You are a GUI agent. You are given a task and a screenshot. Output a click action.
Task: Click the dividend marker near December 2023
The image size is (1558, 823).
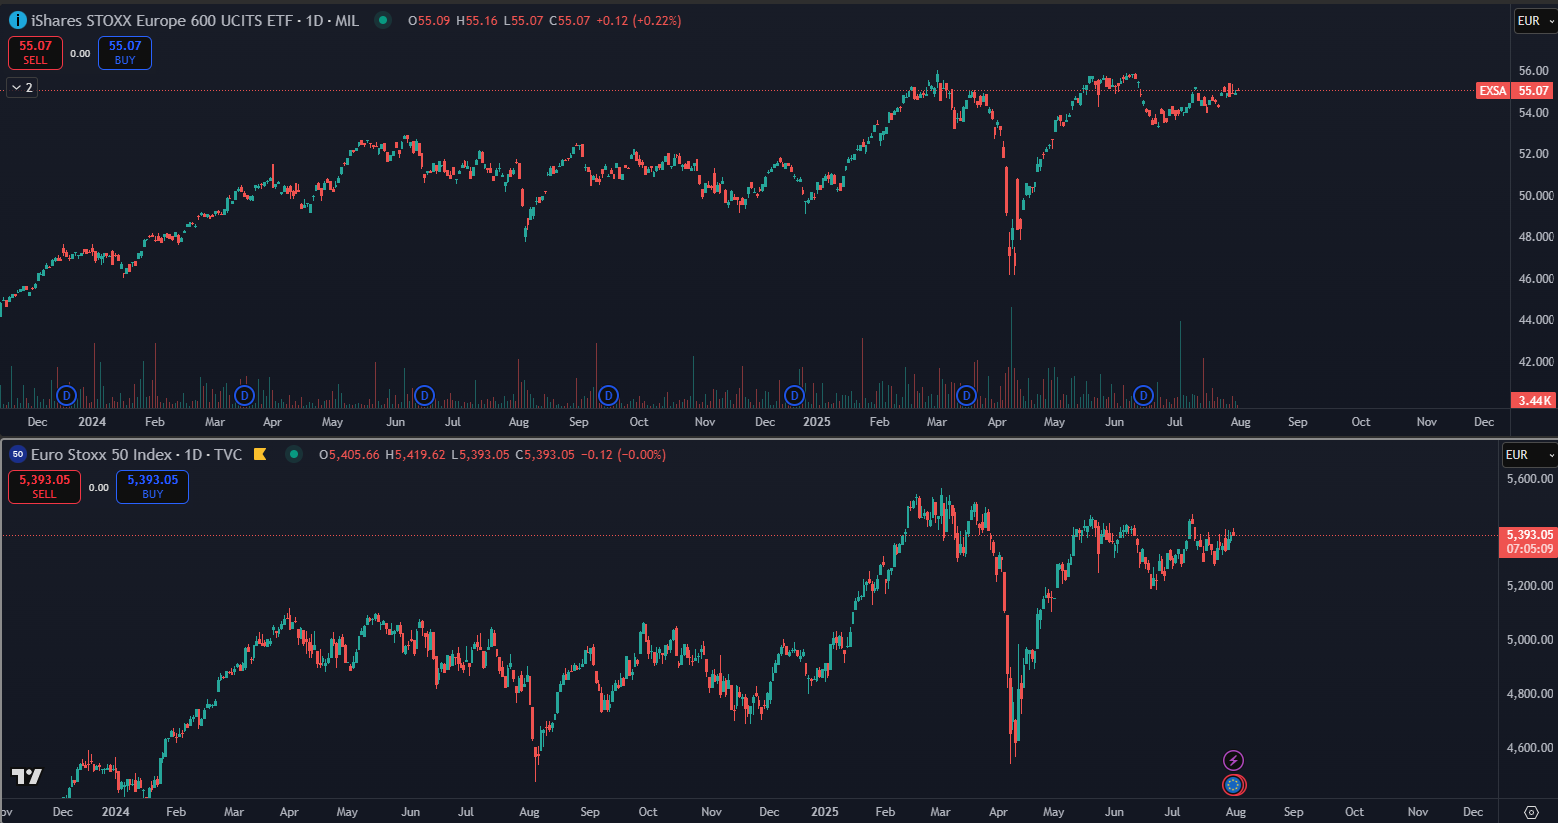pos(66,395)
